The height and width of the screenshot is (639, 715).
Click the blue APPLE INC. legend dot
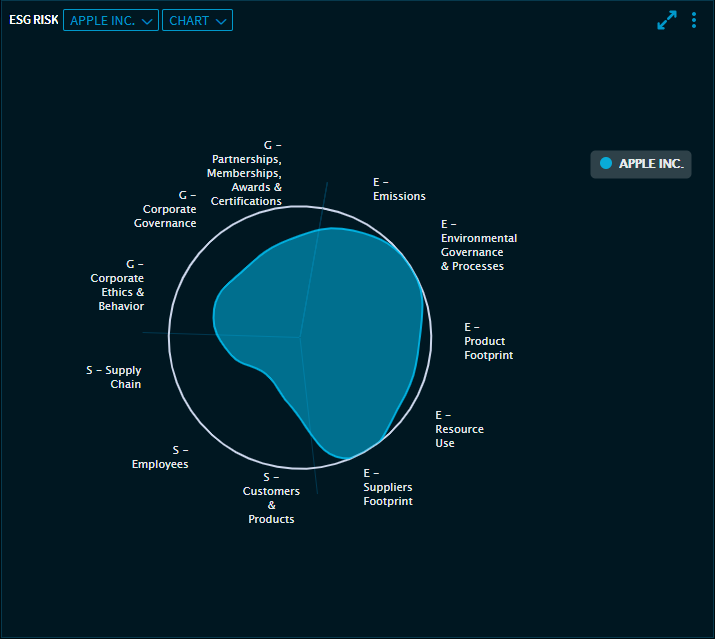point(606,164)
